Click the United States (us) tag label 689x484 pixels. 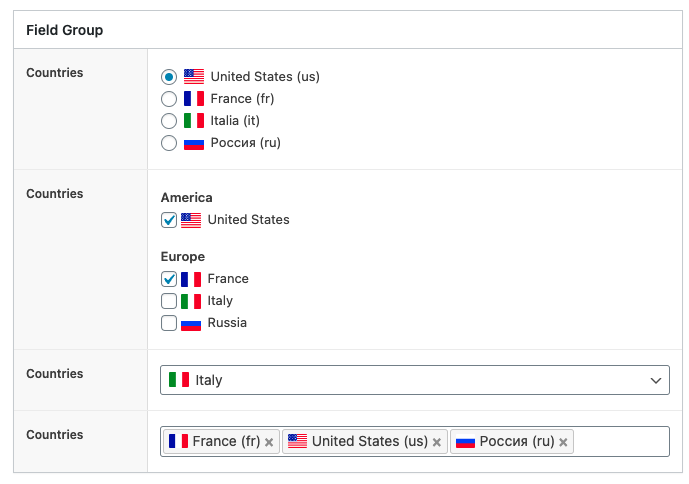(370, 441)
